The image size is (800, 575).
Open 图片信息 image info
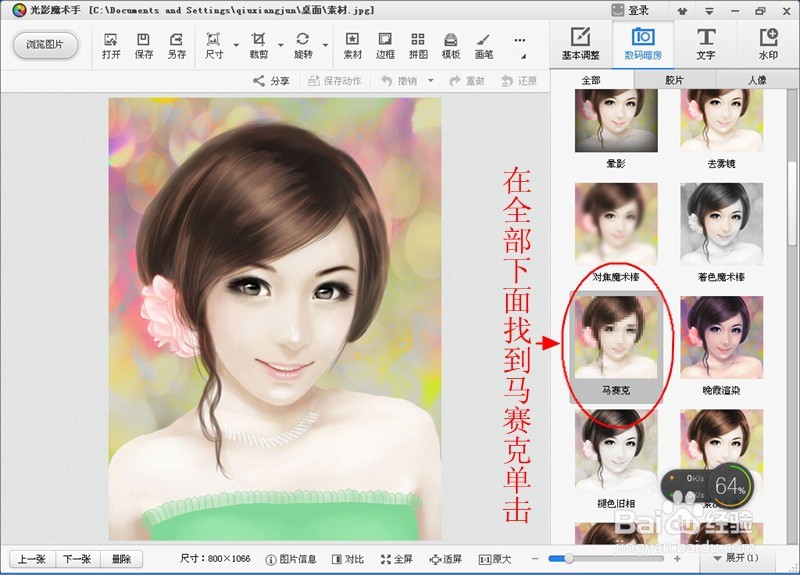point(291,559)
